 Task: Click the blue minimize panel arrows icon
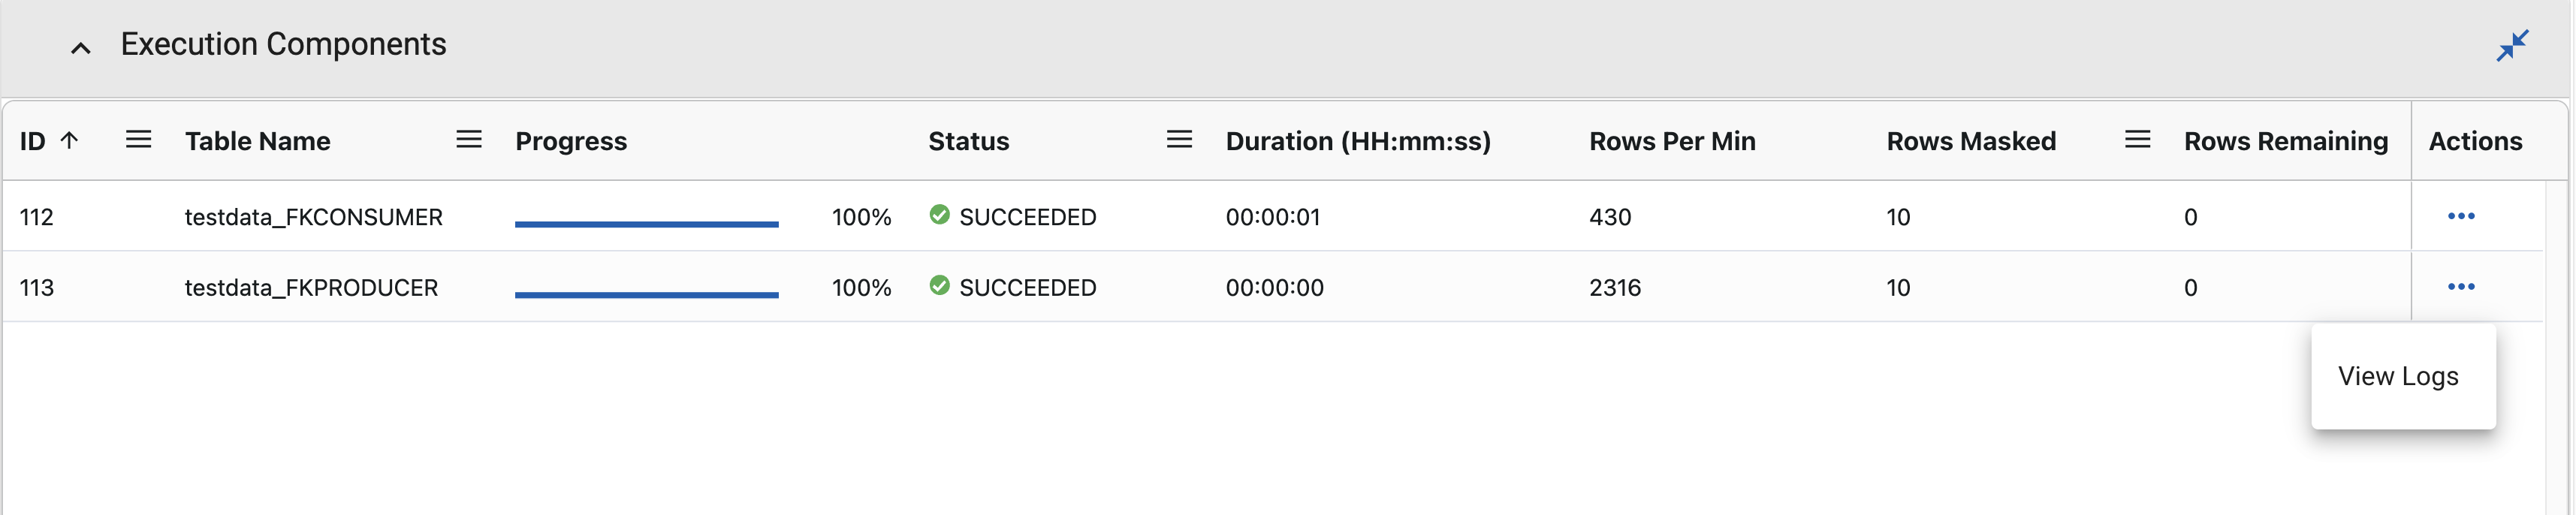point(2512,46)
